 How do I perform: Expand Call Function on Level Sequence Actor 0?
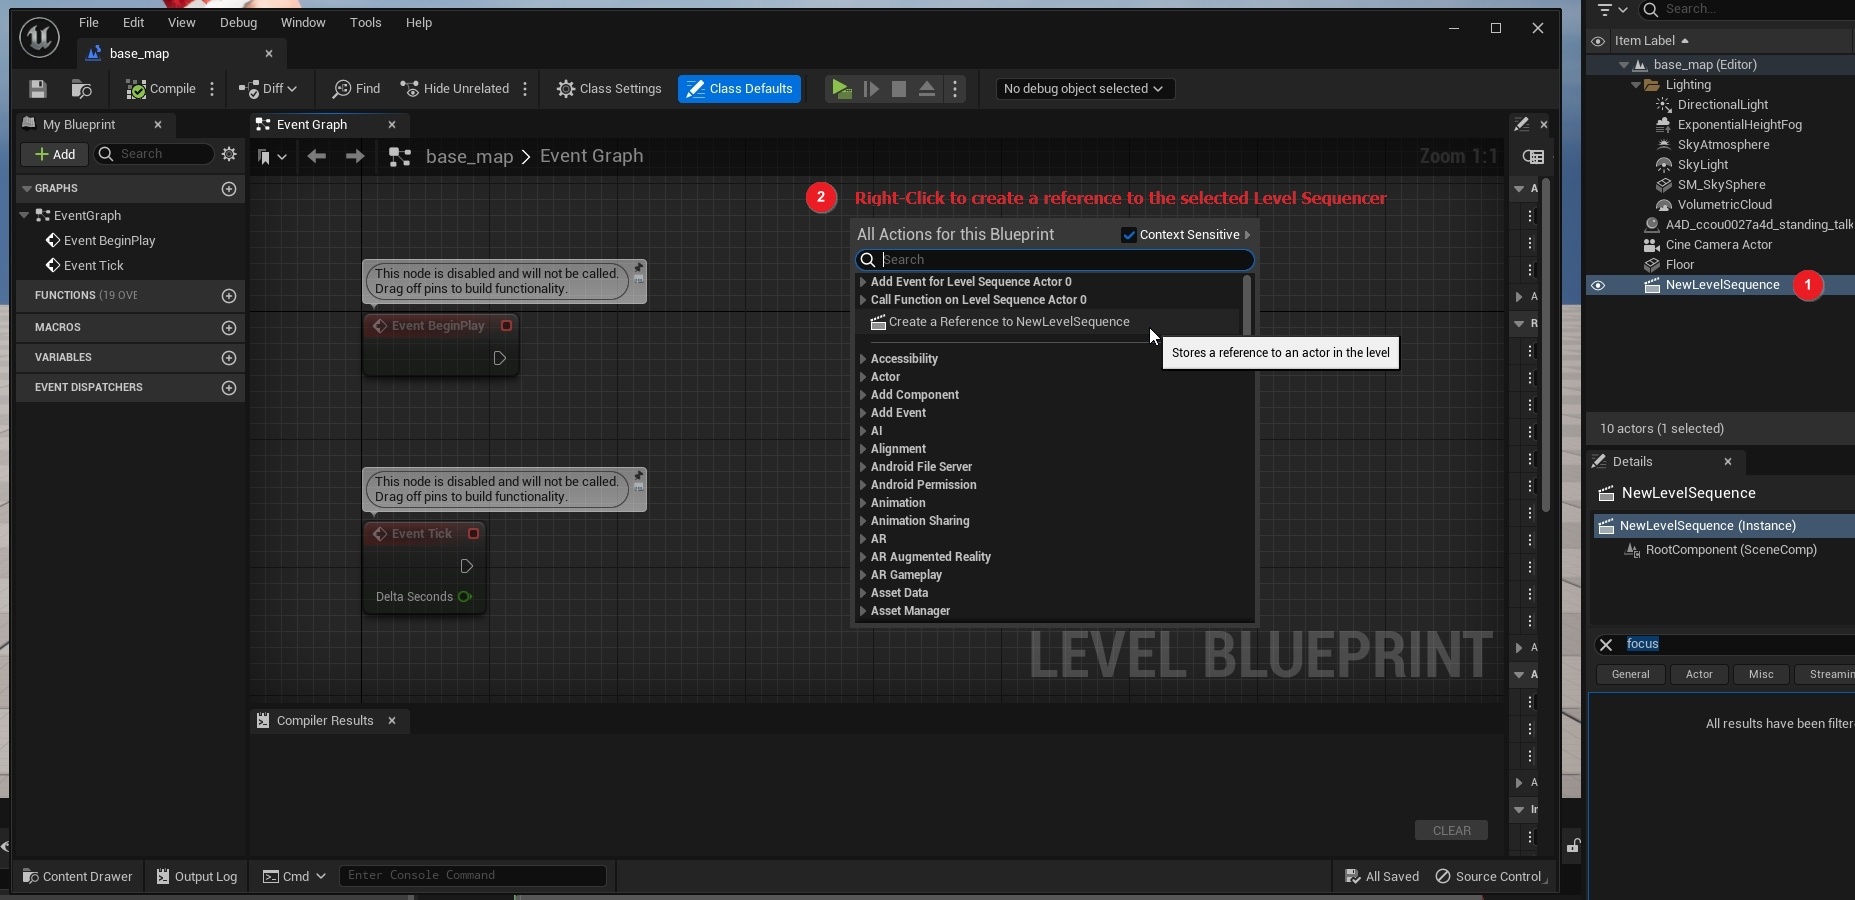click(863, 300)
